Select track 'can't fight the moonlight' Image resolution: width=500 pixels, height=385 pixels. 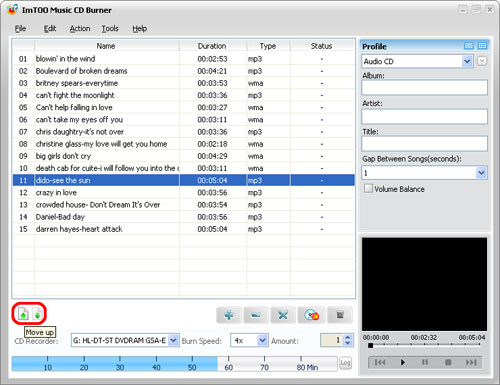(x=184, y=95)
